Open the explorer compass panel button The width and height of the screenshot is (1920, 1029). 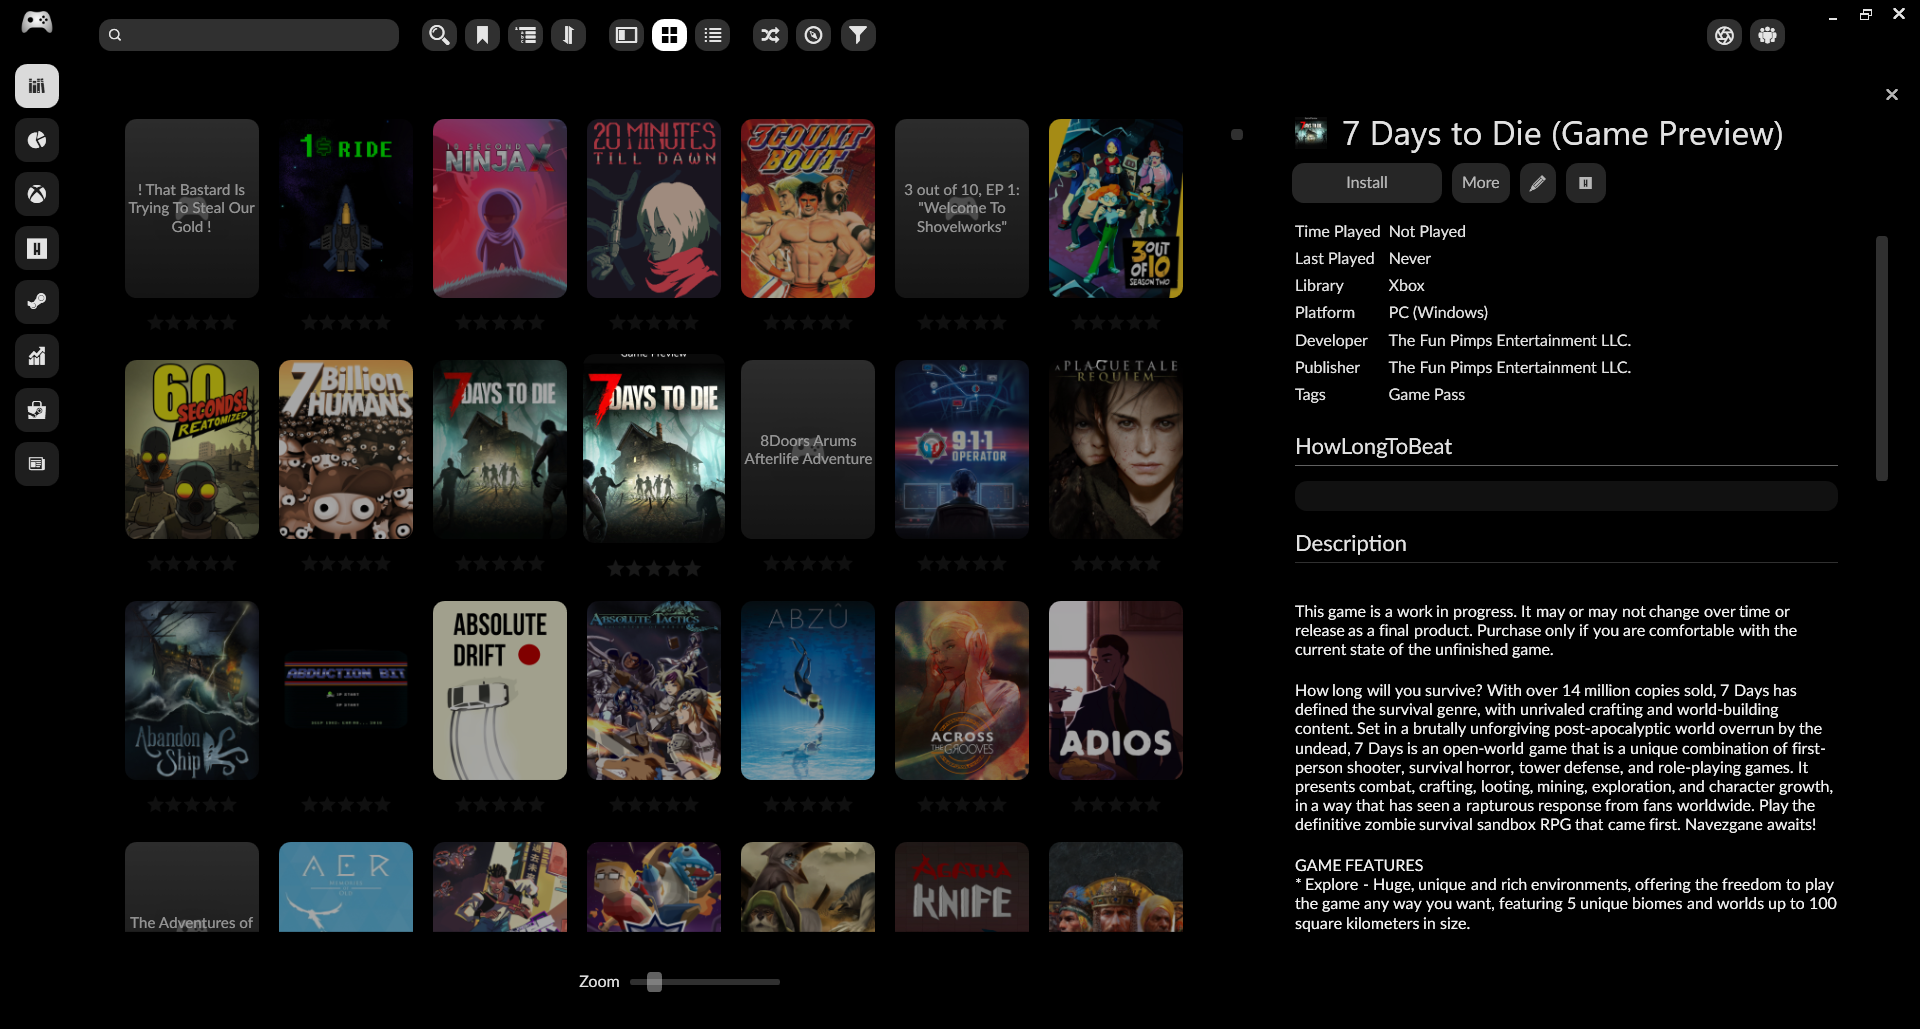click(x=814, y=35)
